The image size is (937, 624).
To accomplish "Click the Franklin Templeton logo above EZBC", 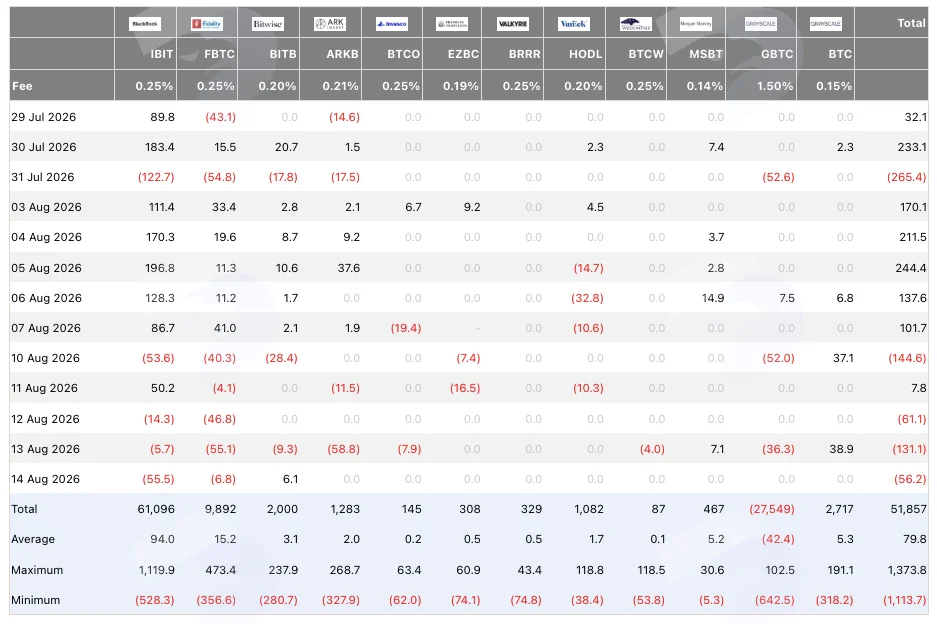I will [452, 24].
